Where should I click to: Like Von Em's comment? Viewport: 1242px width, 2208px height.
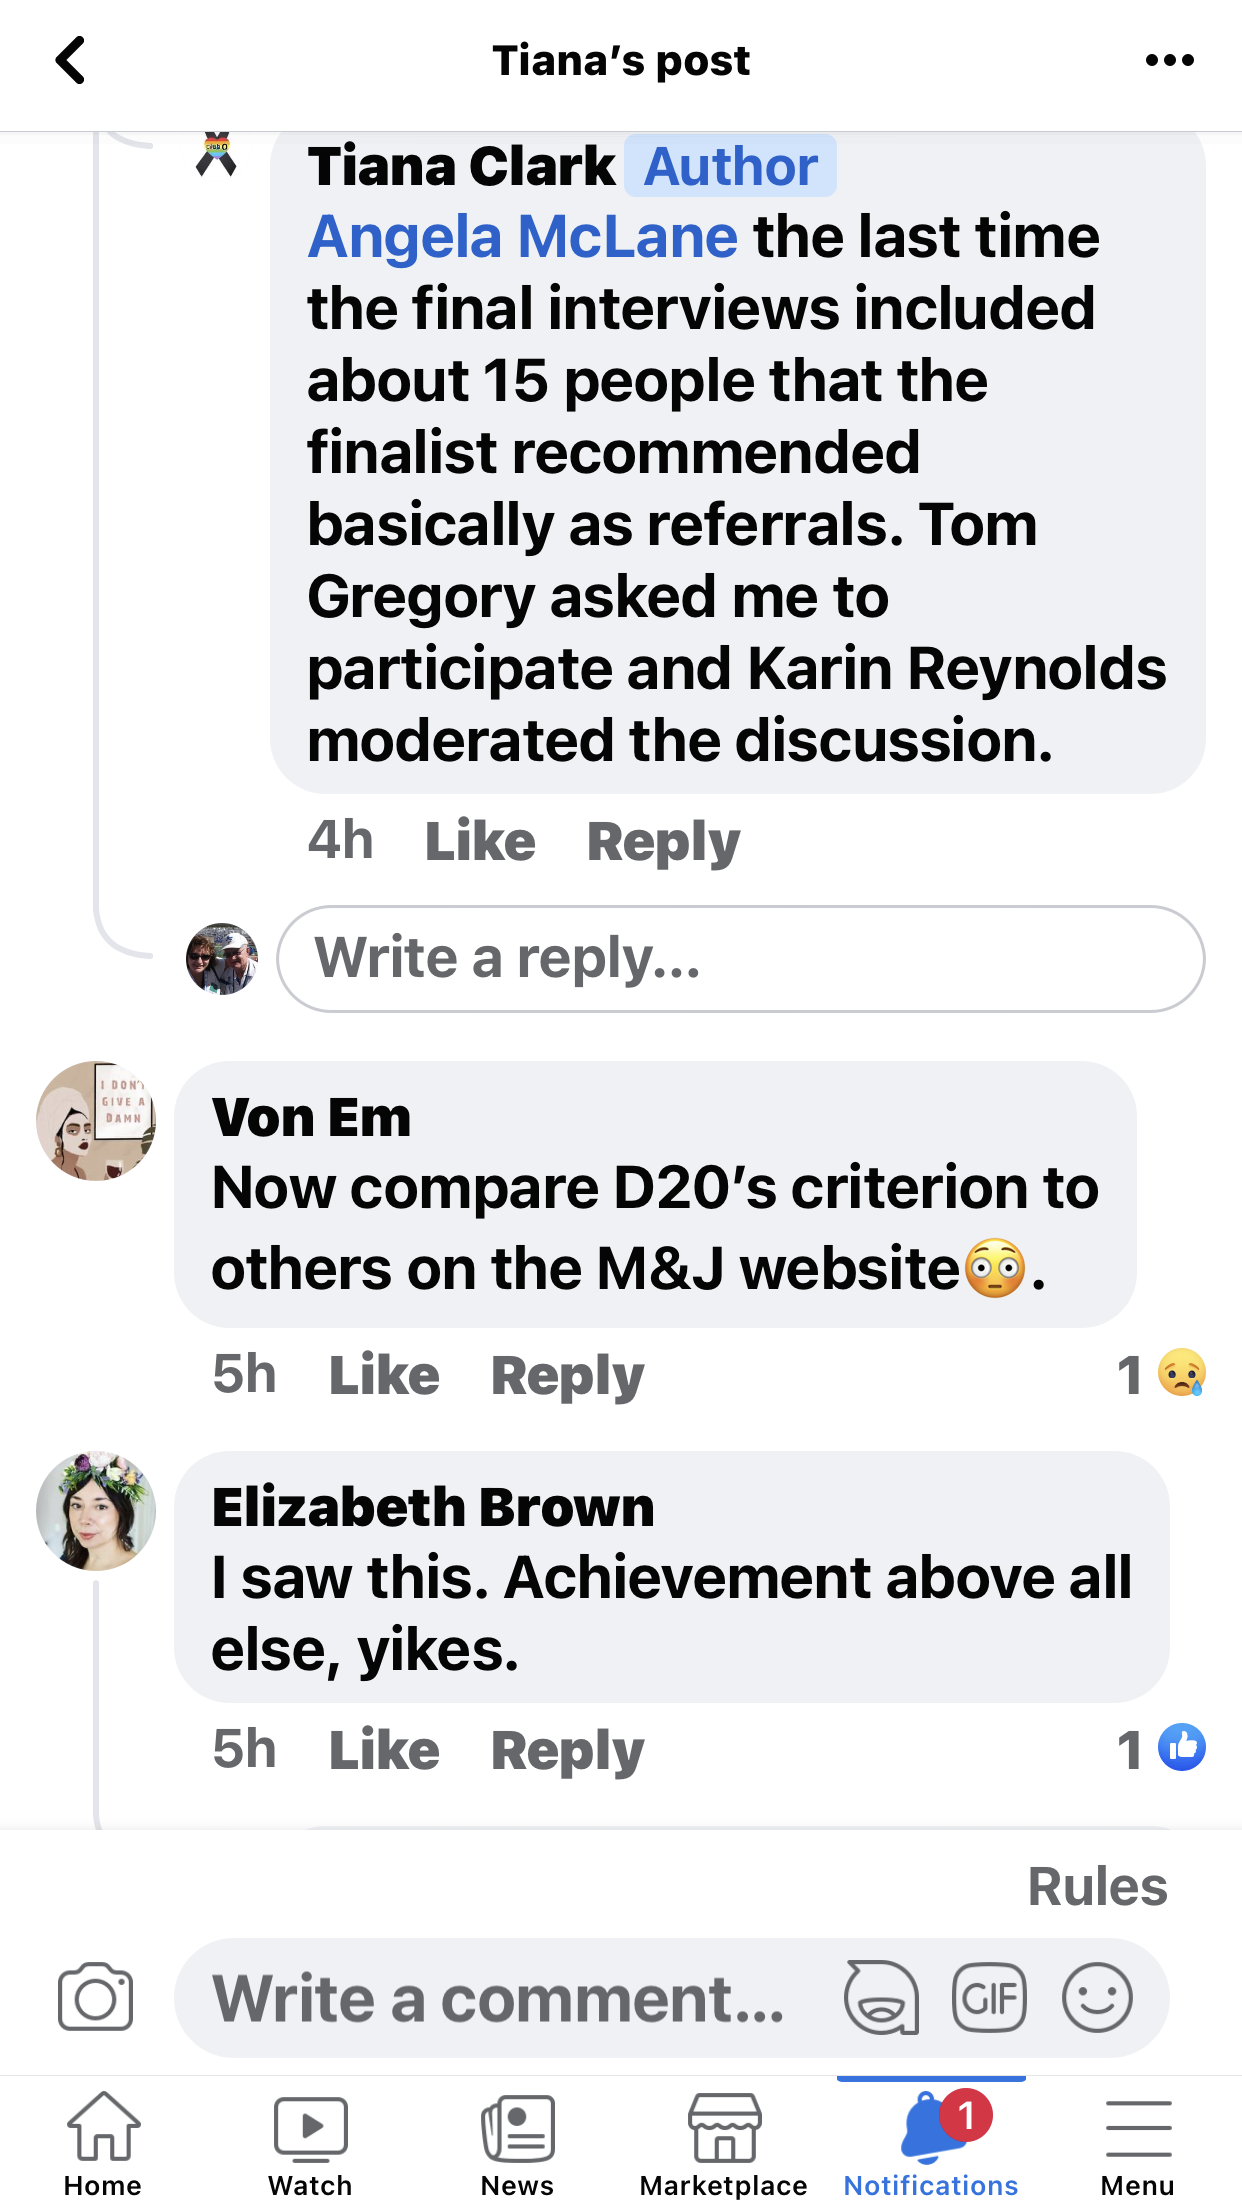(x=384, y=1375)
